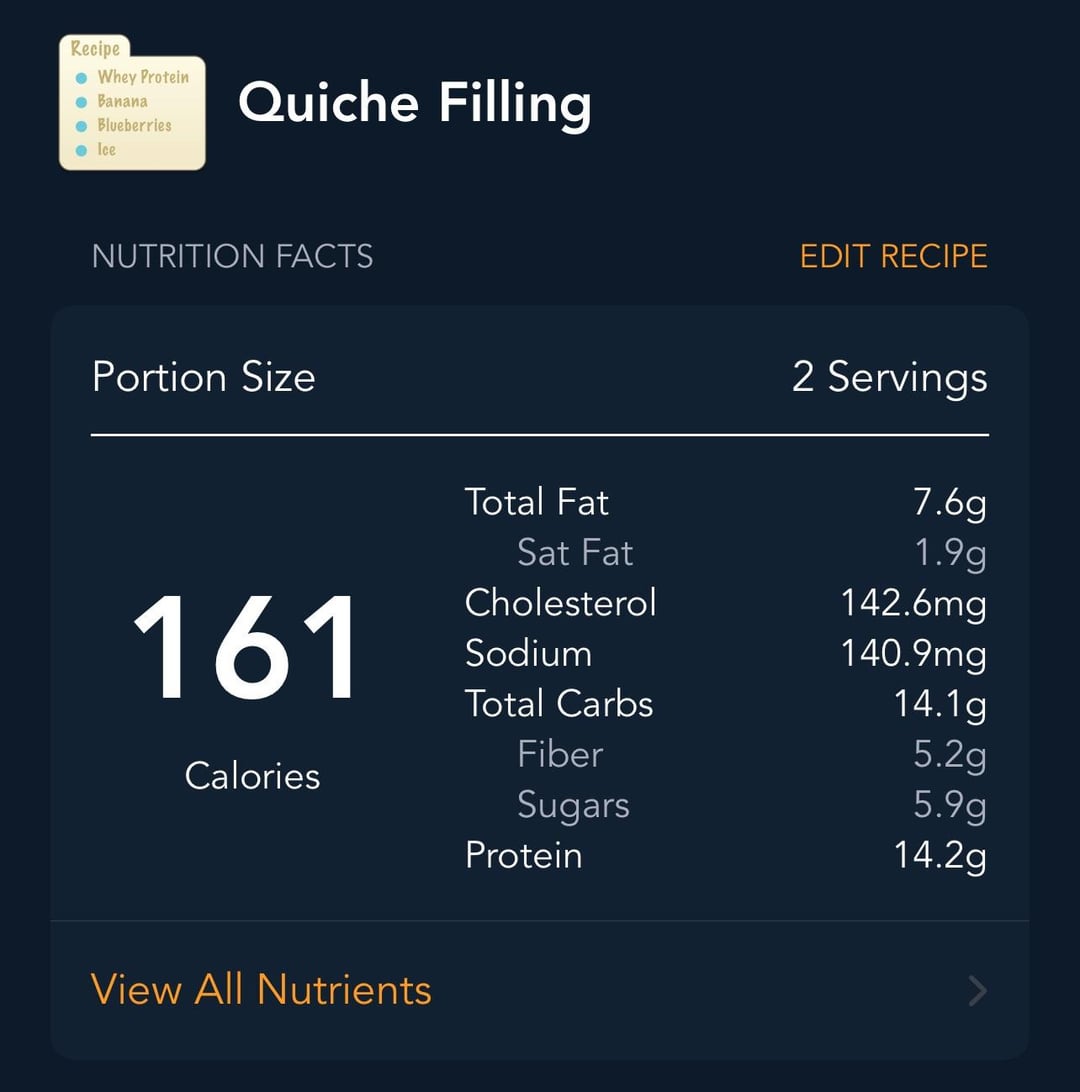Tap the Fiber label
The height and width of the screenshot is (1092, 1080).
click(560, 754)
